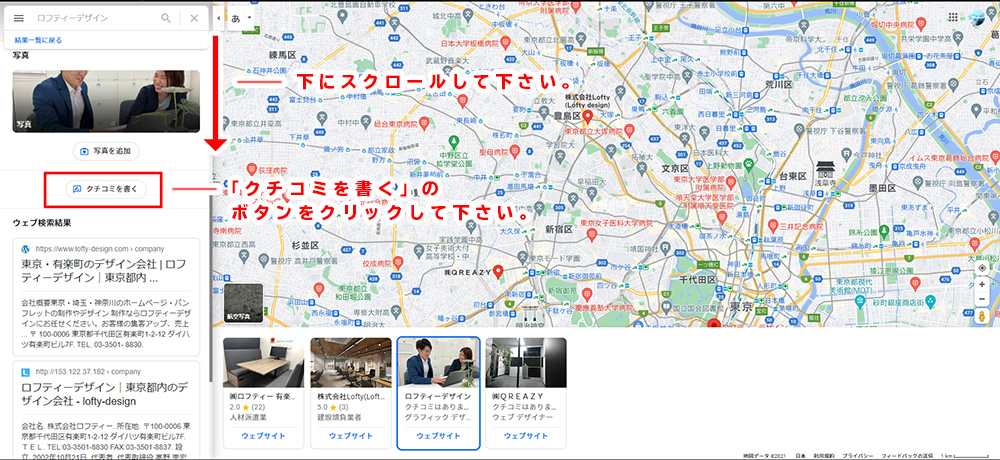The height and width of the screenshot is (460, 1000).
Task: Open ウェブサイト for ㈱QREAZY card
Action: coord(526,436)
